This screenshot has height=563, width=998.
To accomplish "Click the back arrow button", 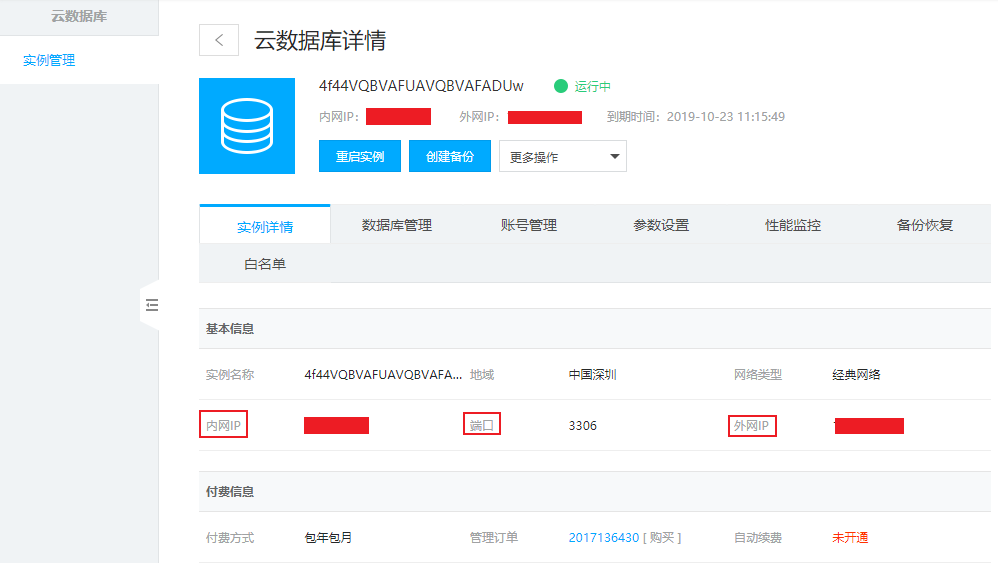I will pyautogui.click(x=219, y=40).
